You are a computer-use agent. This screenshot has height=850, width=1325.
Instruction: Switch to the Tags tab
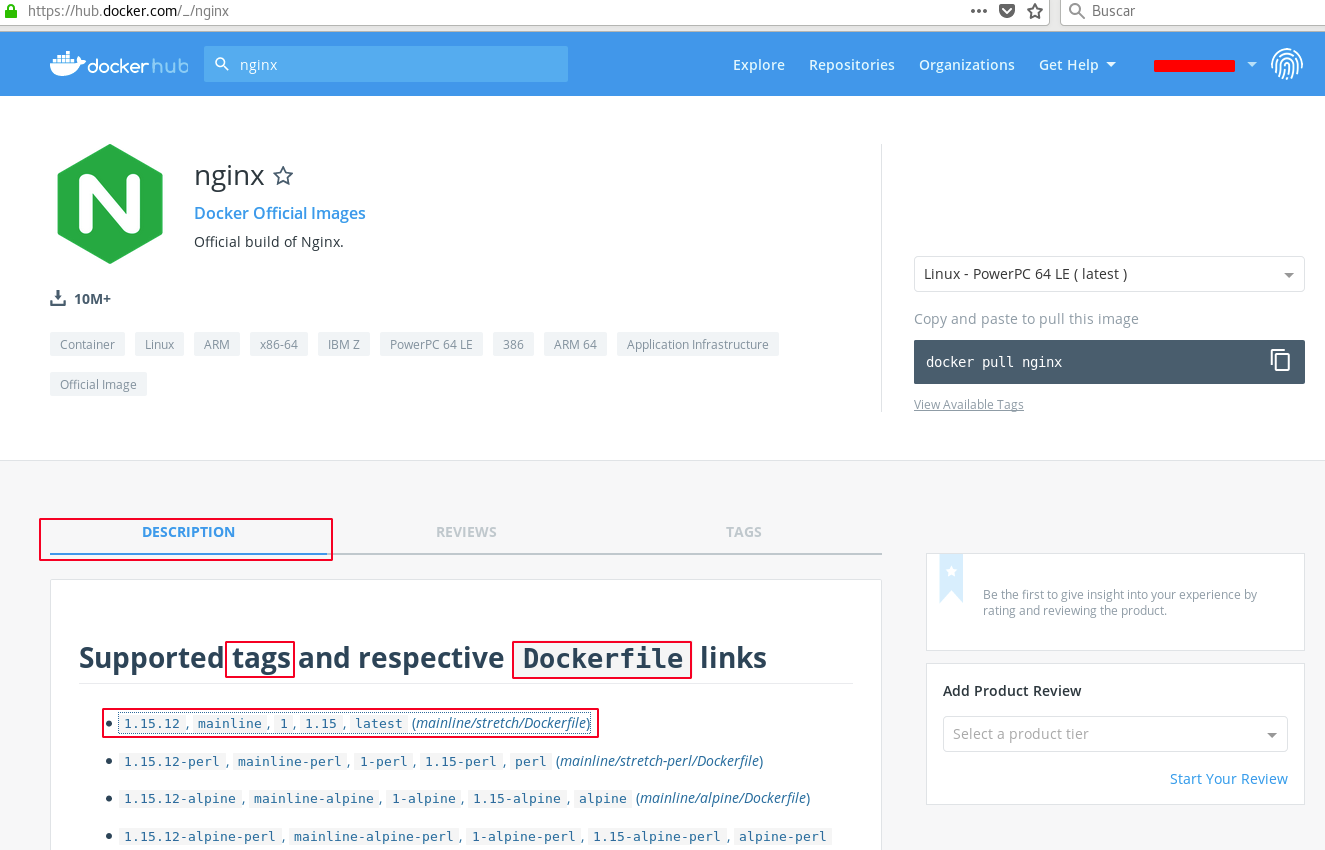coord(743,532)
